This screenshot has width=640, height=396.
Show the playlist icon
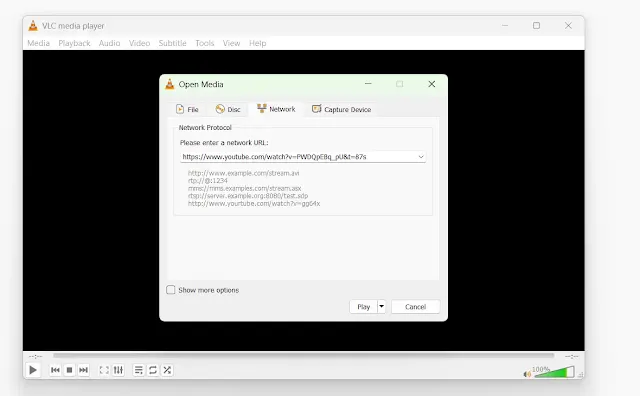[139, 370]
